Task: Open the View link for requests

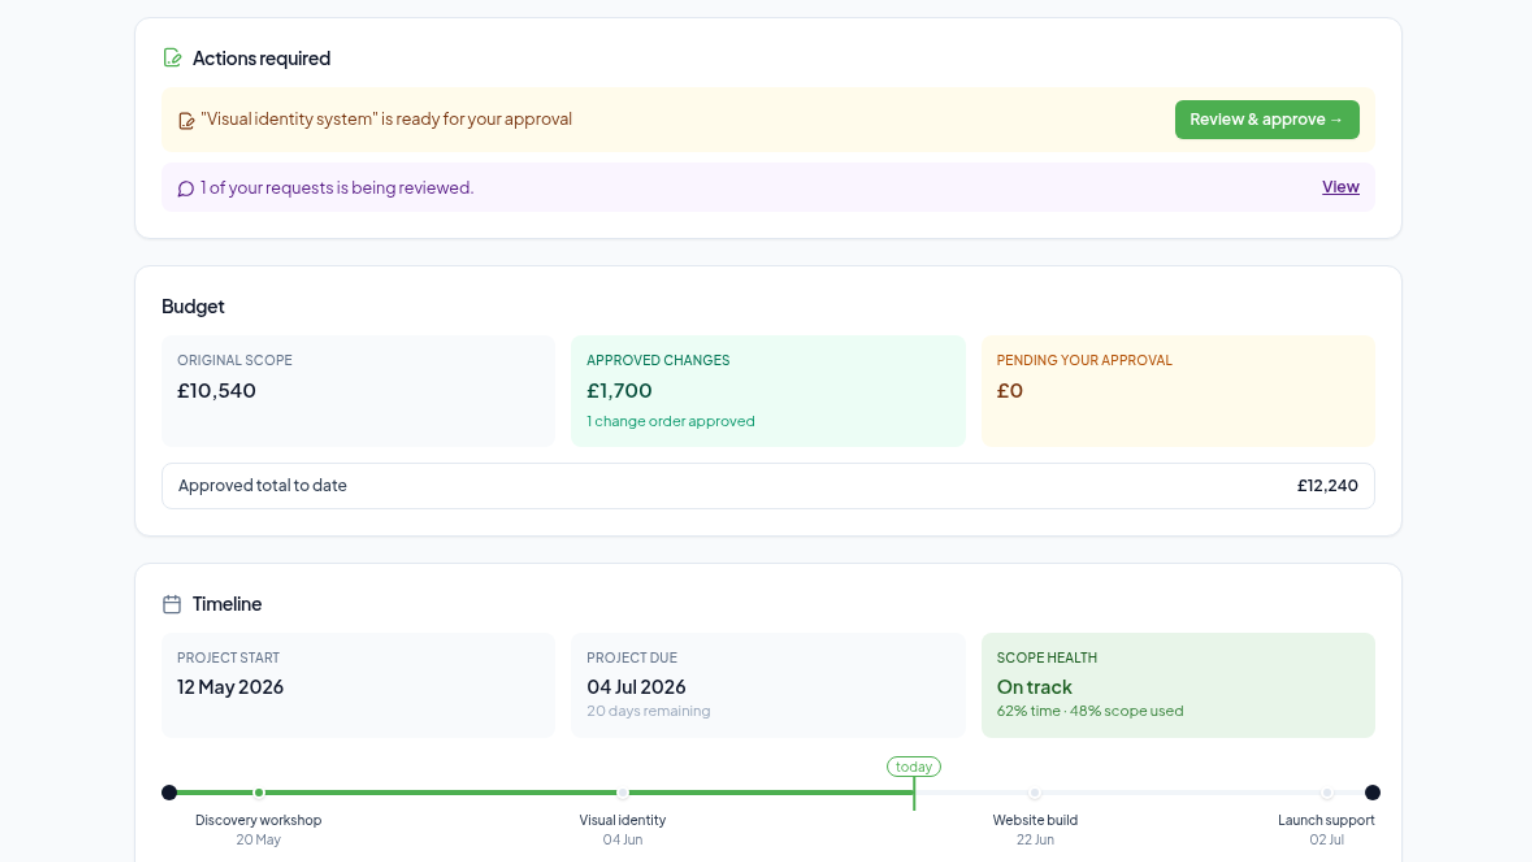Action: [1340, 187]
